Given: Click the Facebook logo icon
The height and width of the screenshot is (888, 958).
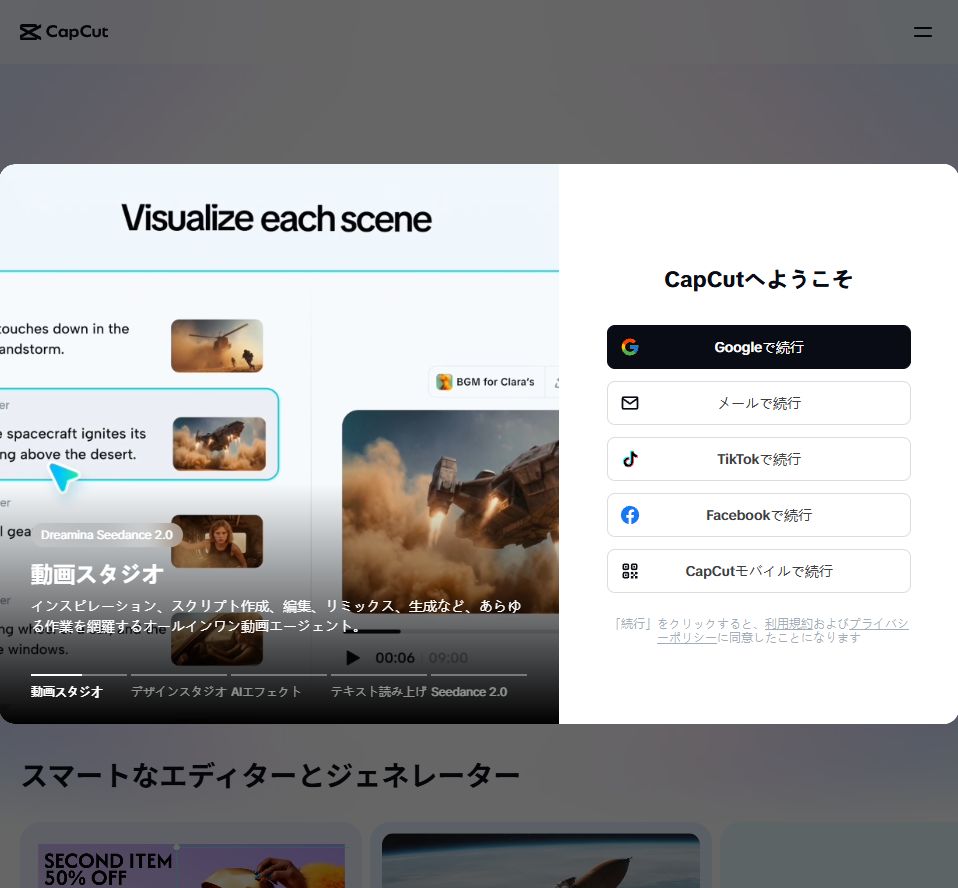Looking at the screenshot, I should (630, 515).
